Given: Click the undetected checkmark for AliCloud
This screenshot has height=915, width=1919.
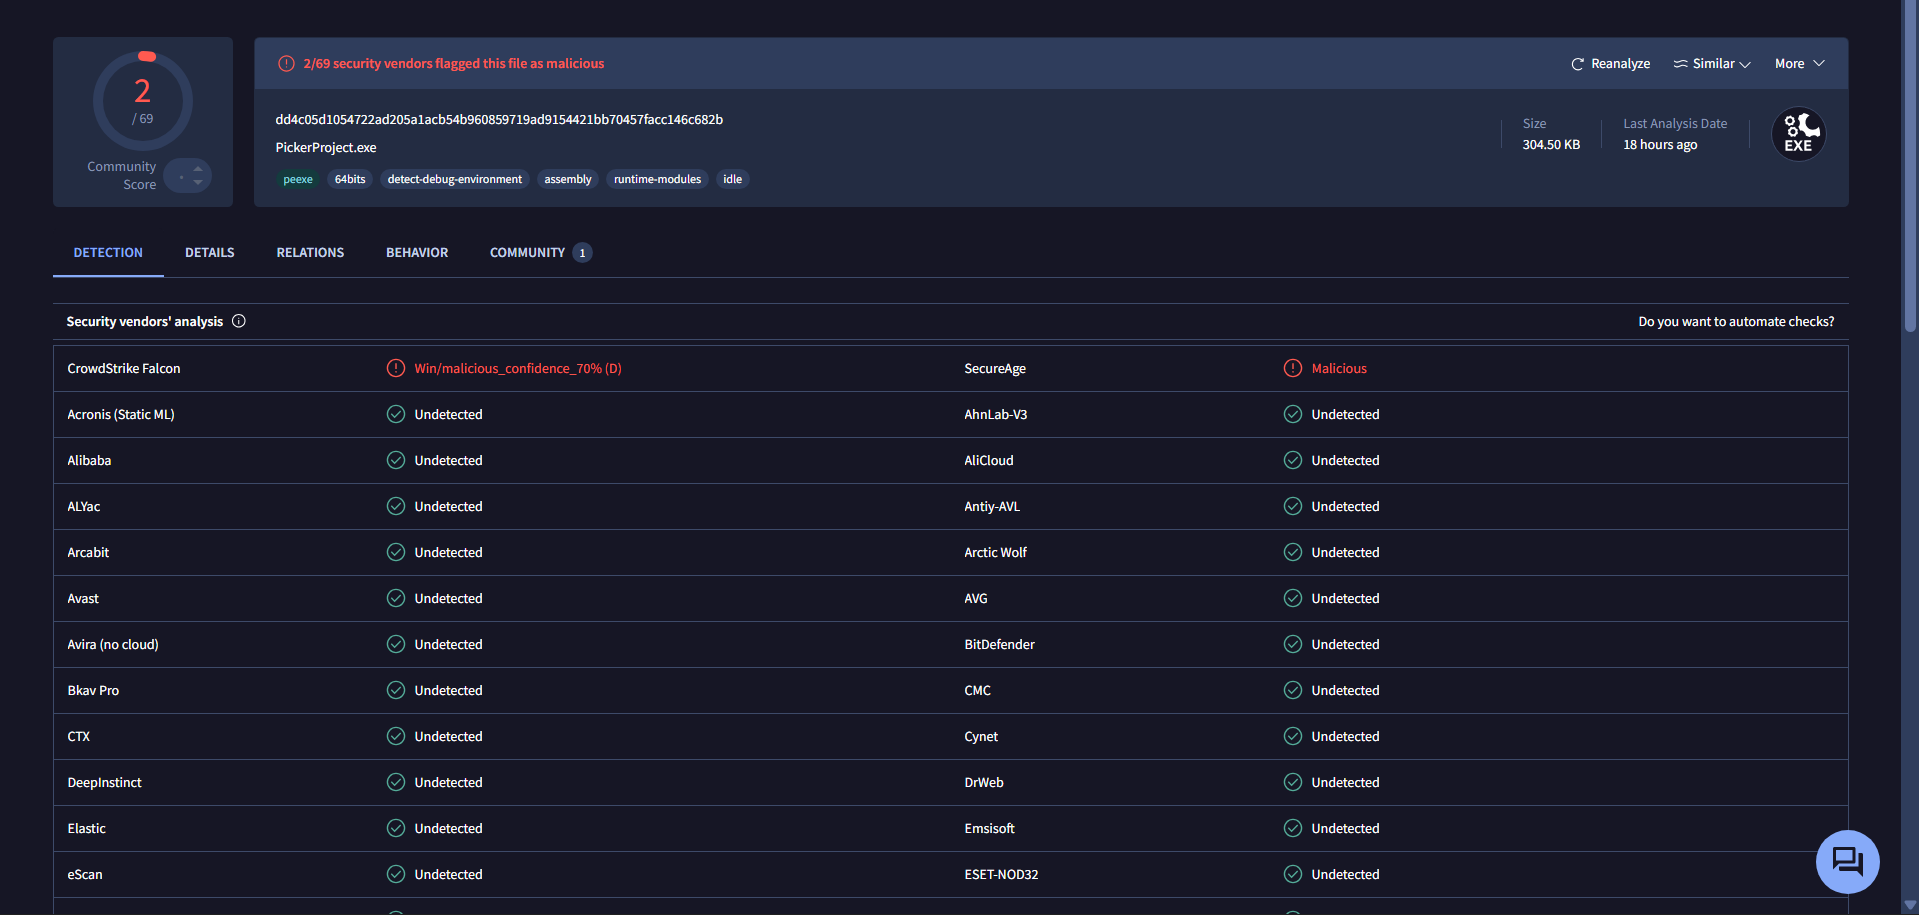Looking at the screenshot, I should tap(1293, 460).
